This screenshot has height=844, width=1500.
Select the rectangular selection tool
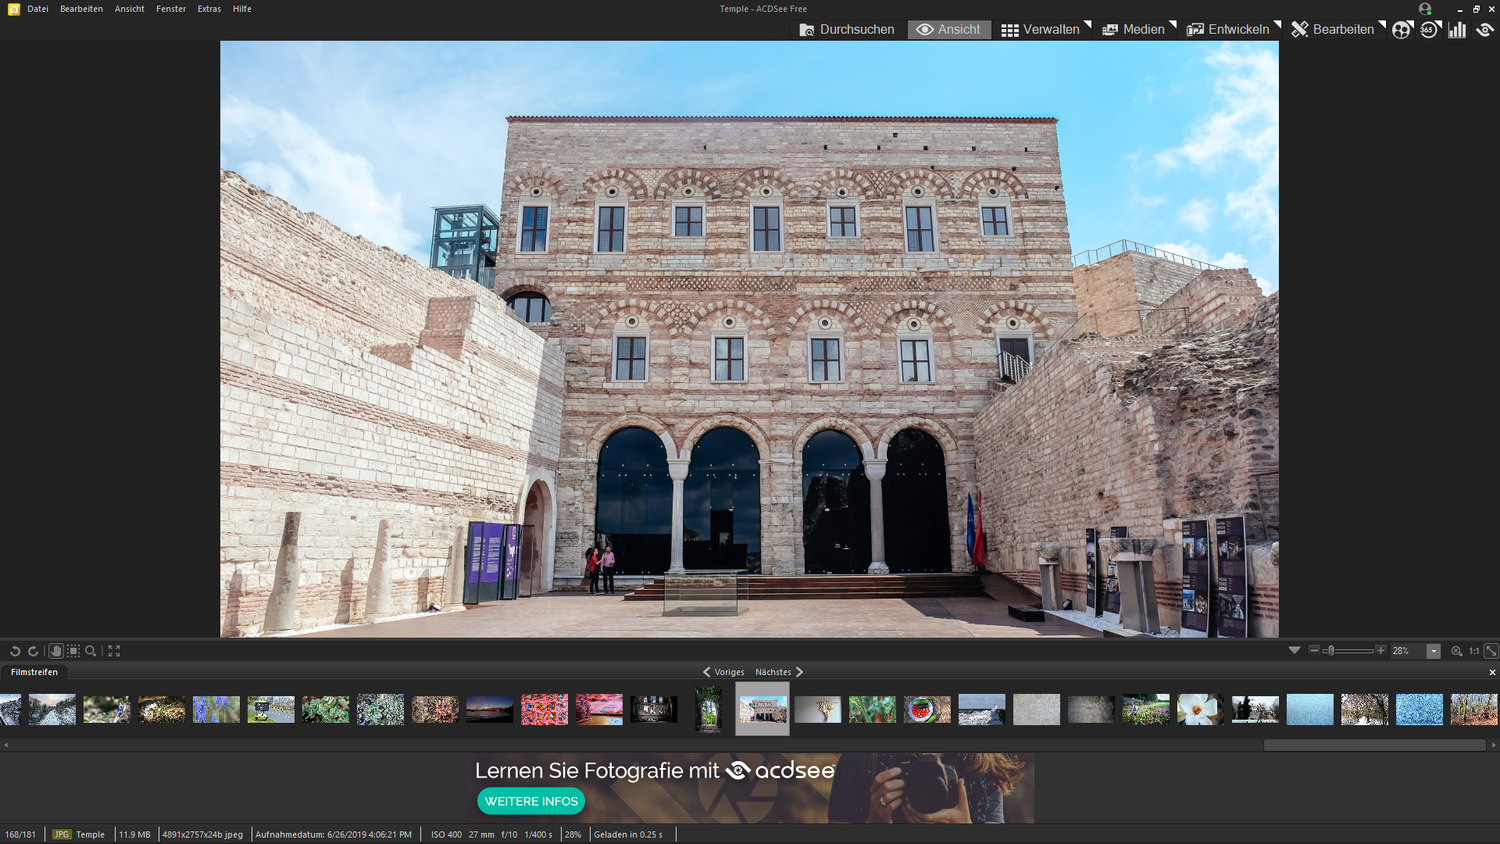pyautogui.click(x=73, y=650)
